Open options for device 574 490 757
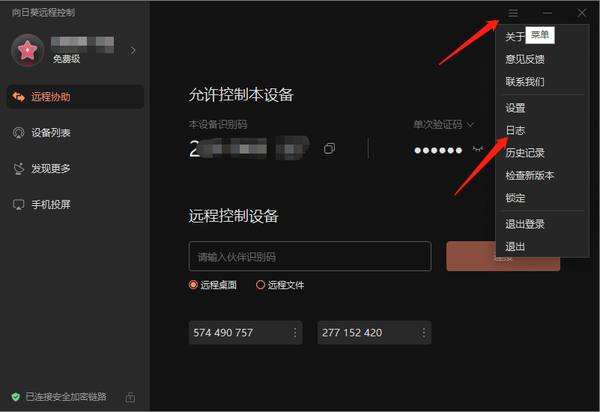 (x=295, y=332)
